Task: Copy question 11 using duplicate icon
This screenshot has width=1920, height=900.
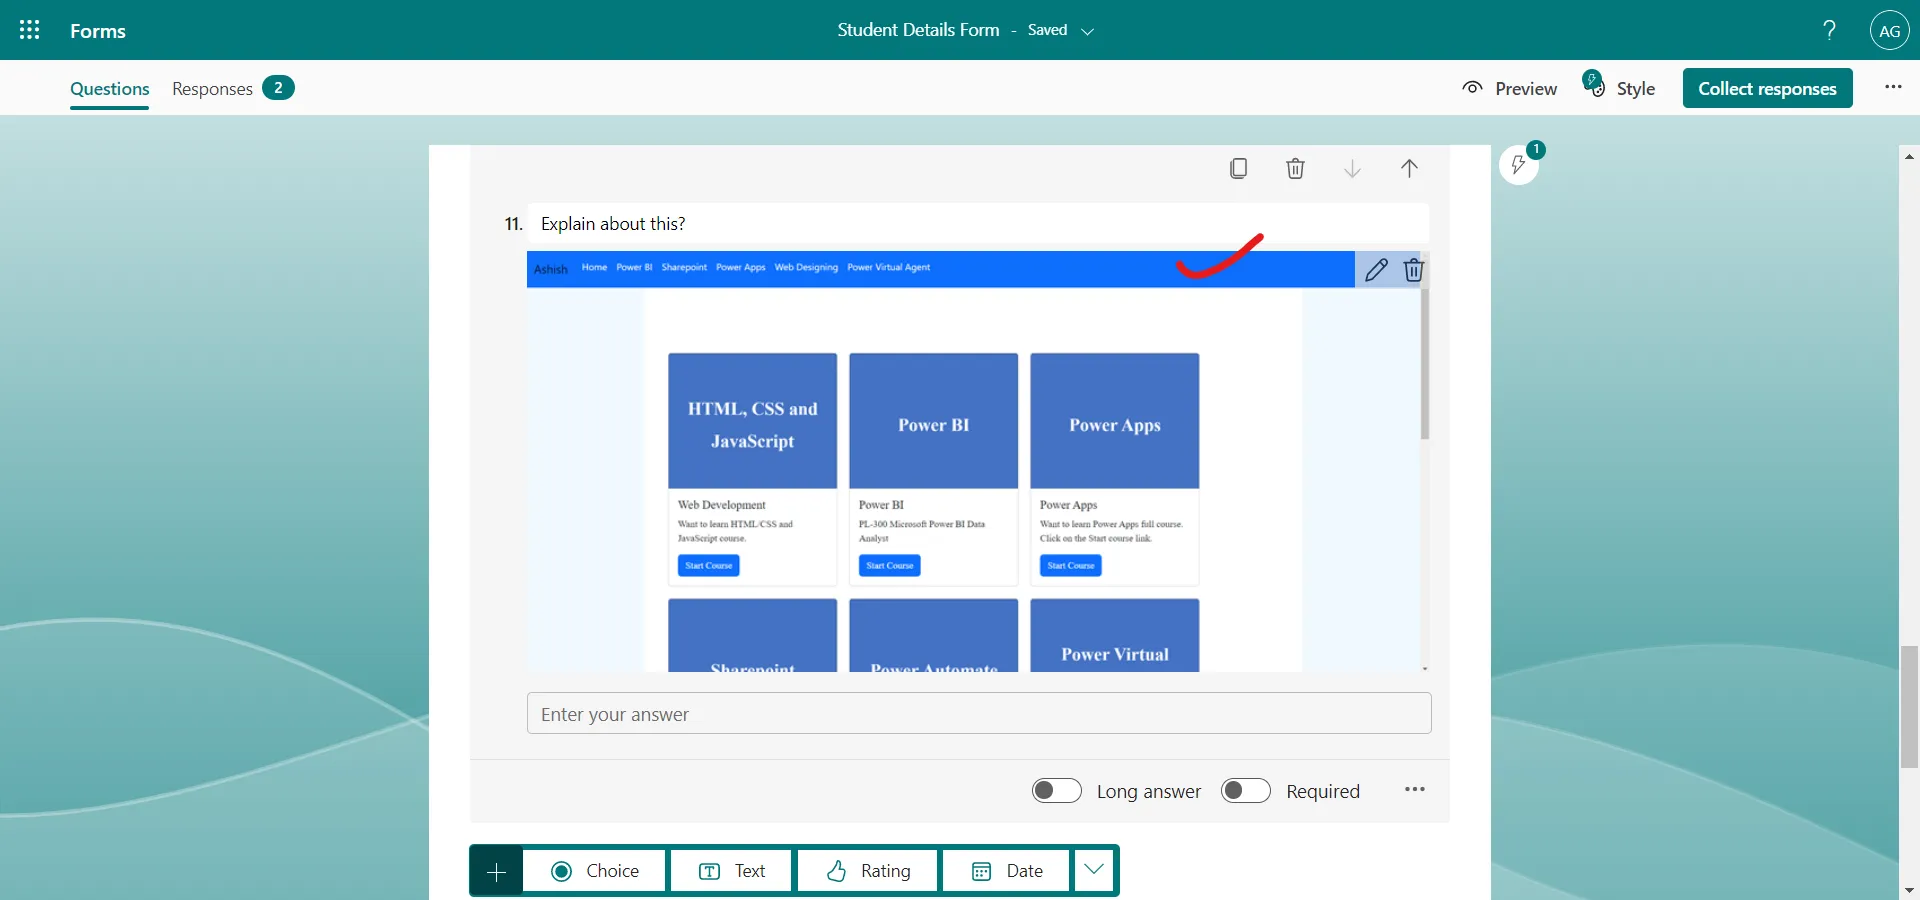Action: 1238,168
